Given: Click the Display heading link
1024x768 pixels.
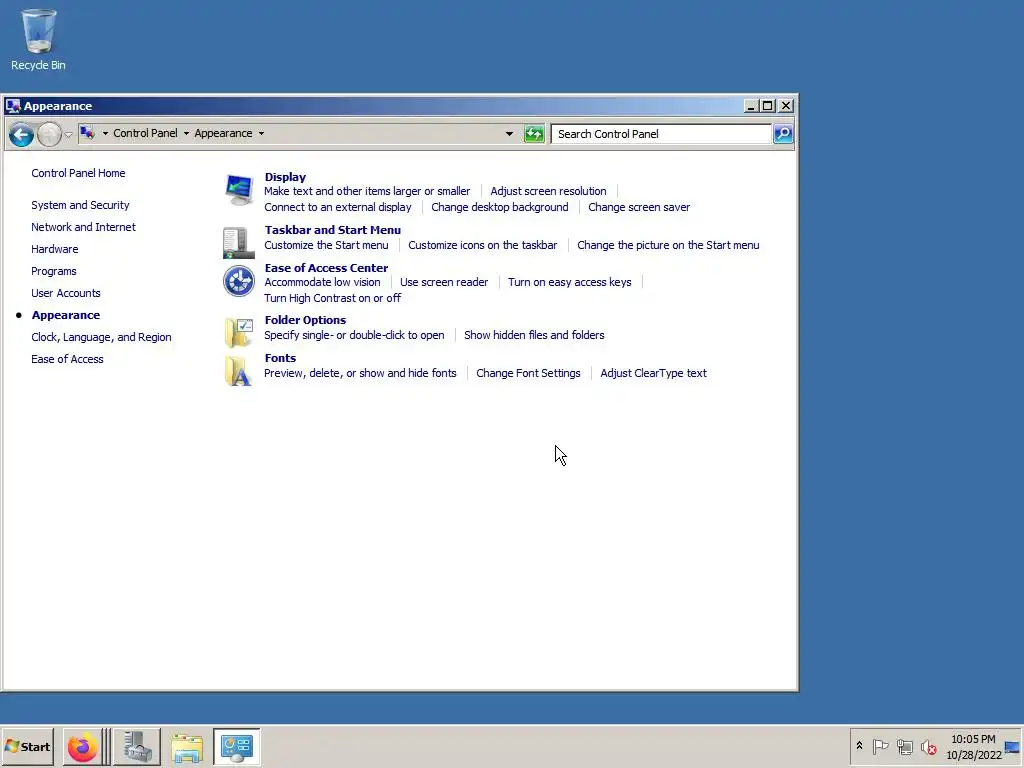Looking at the screenshot, I should point(285,177).
